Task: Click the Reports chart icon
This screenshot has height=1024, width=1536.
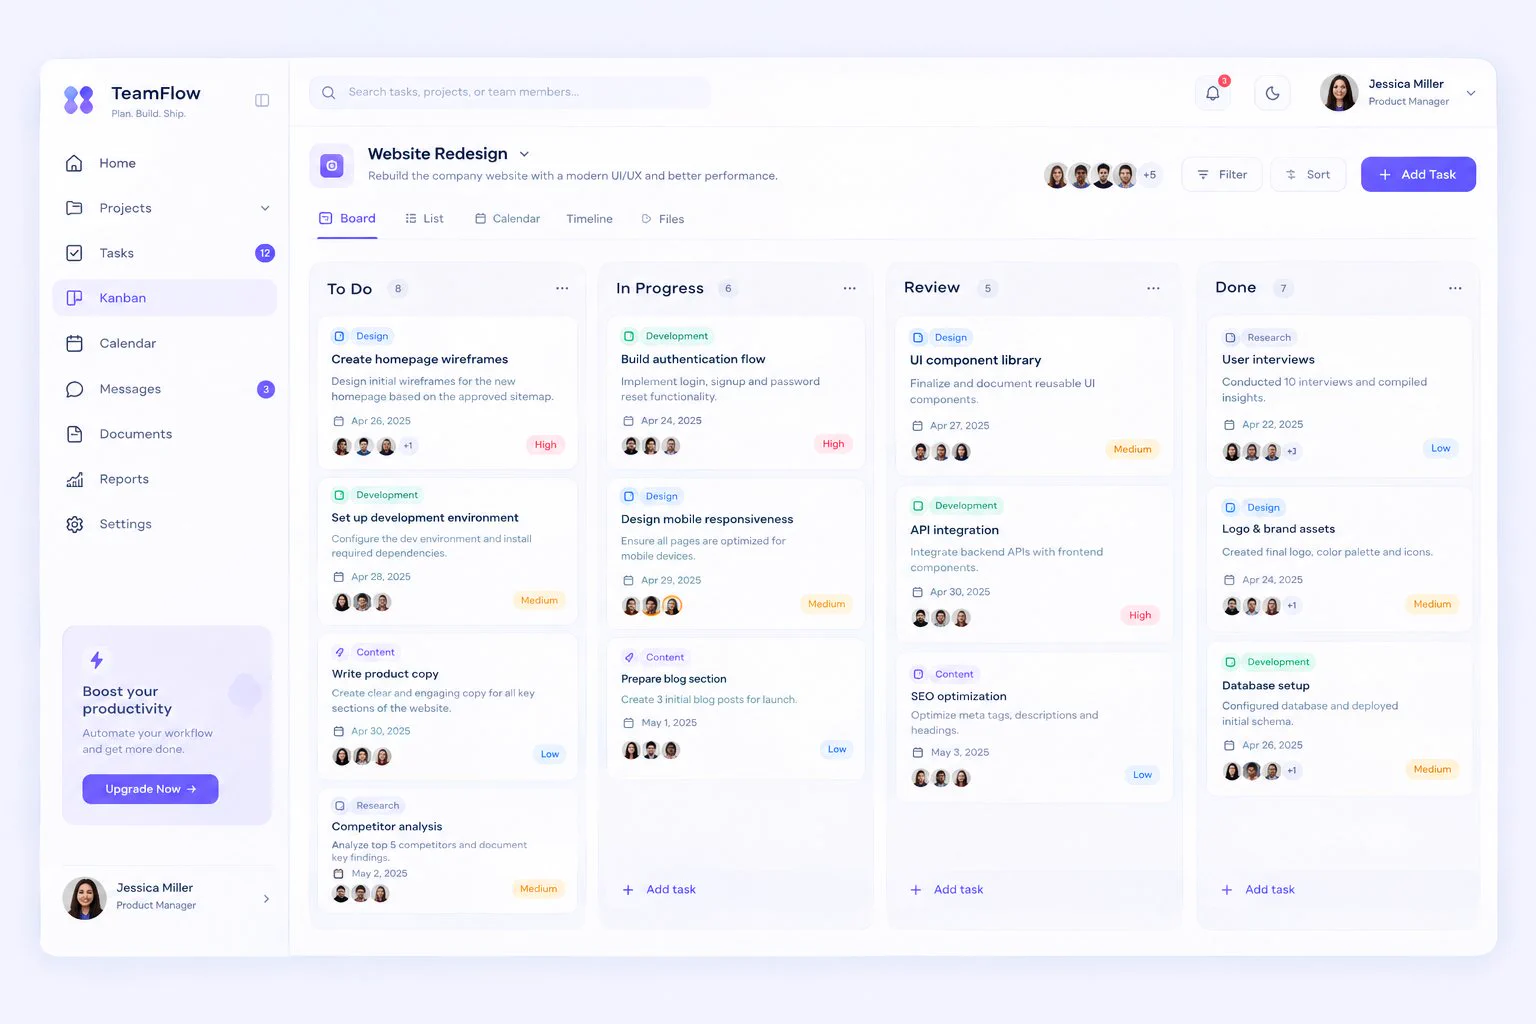Action: point(74,479)
